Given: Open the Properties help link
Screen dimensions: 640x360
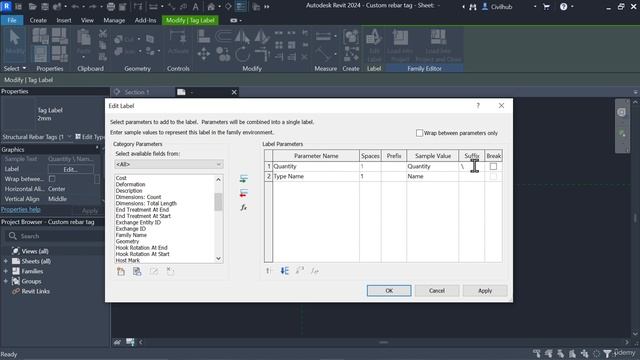Looking at the screenshot, I should tap(21, 209).
